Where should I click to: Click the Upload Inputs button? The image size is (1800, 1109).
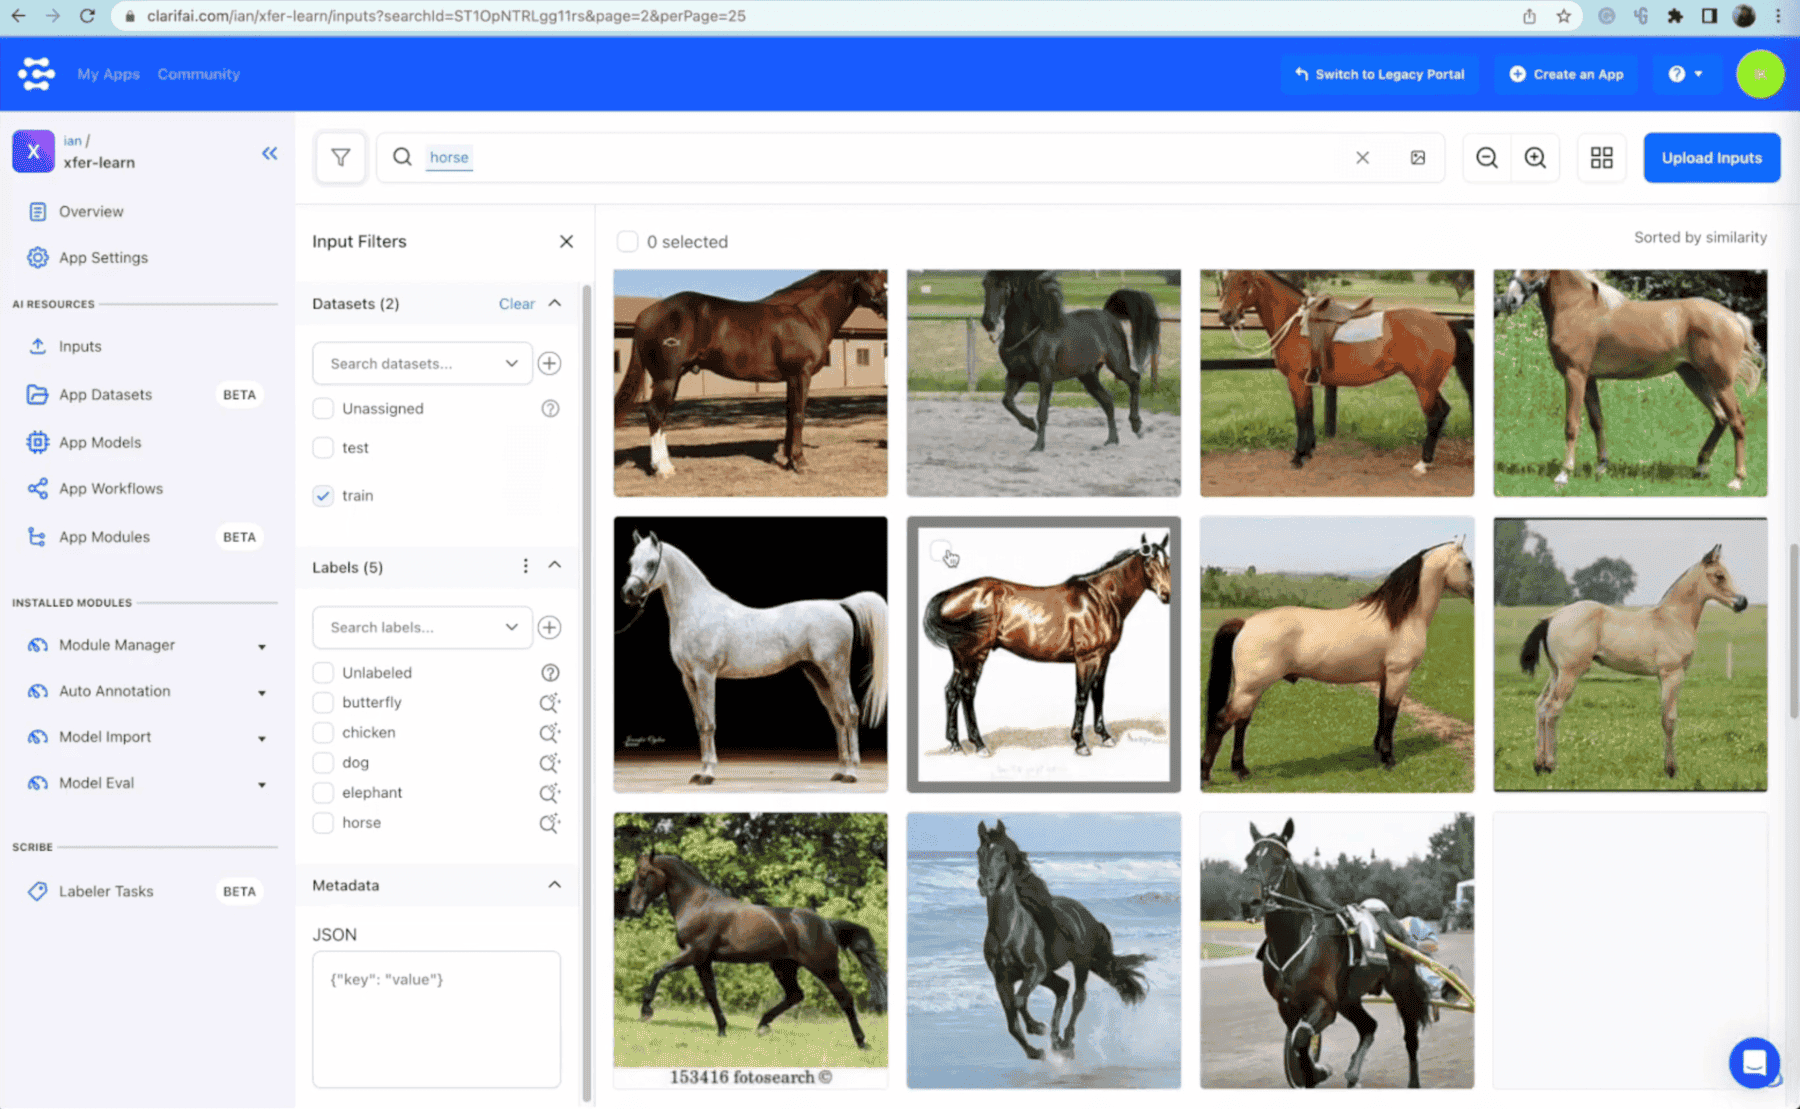coord(1711,158)
